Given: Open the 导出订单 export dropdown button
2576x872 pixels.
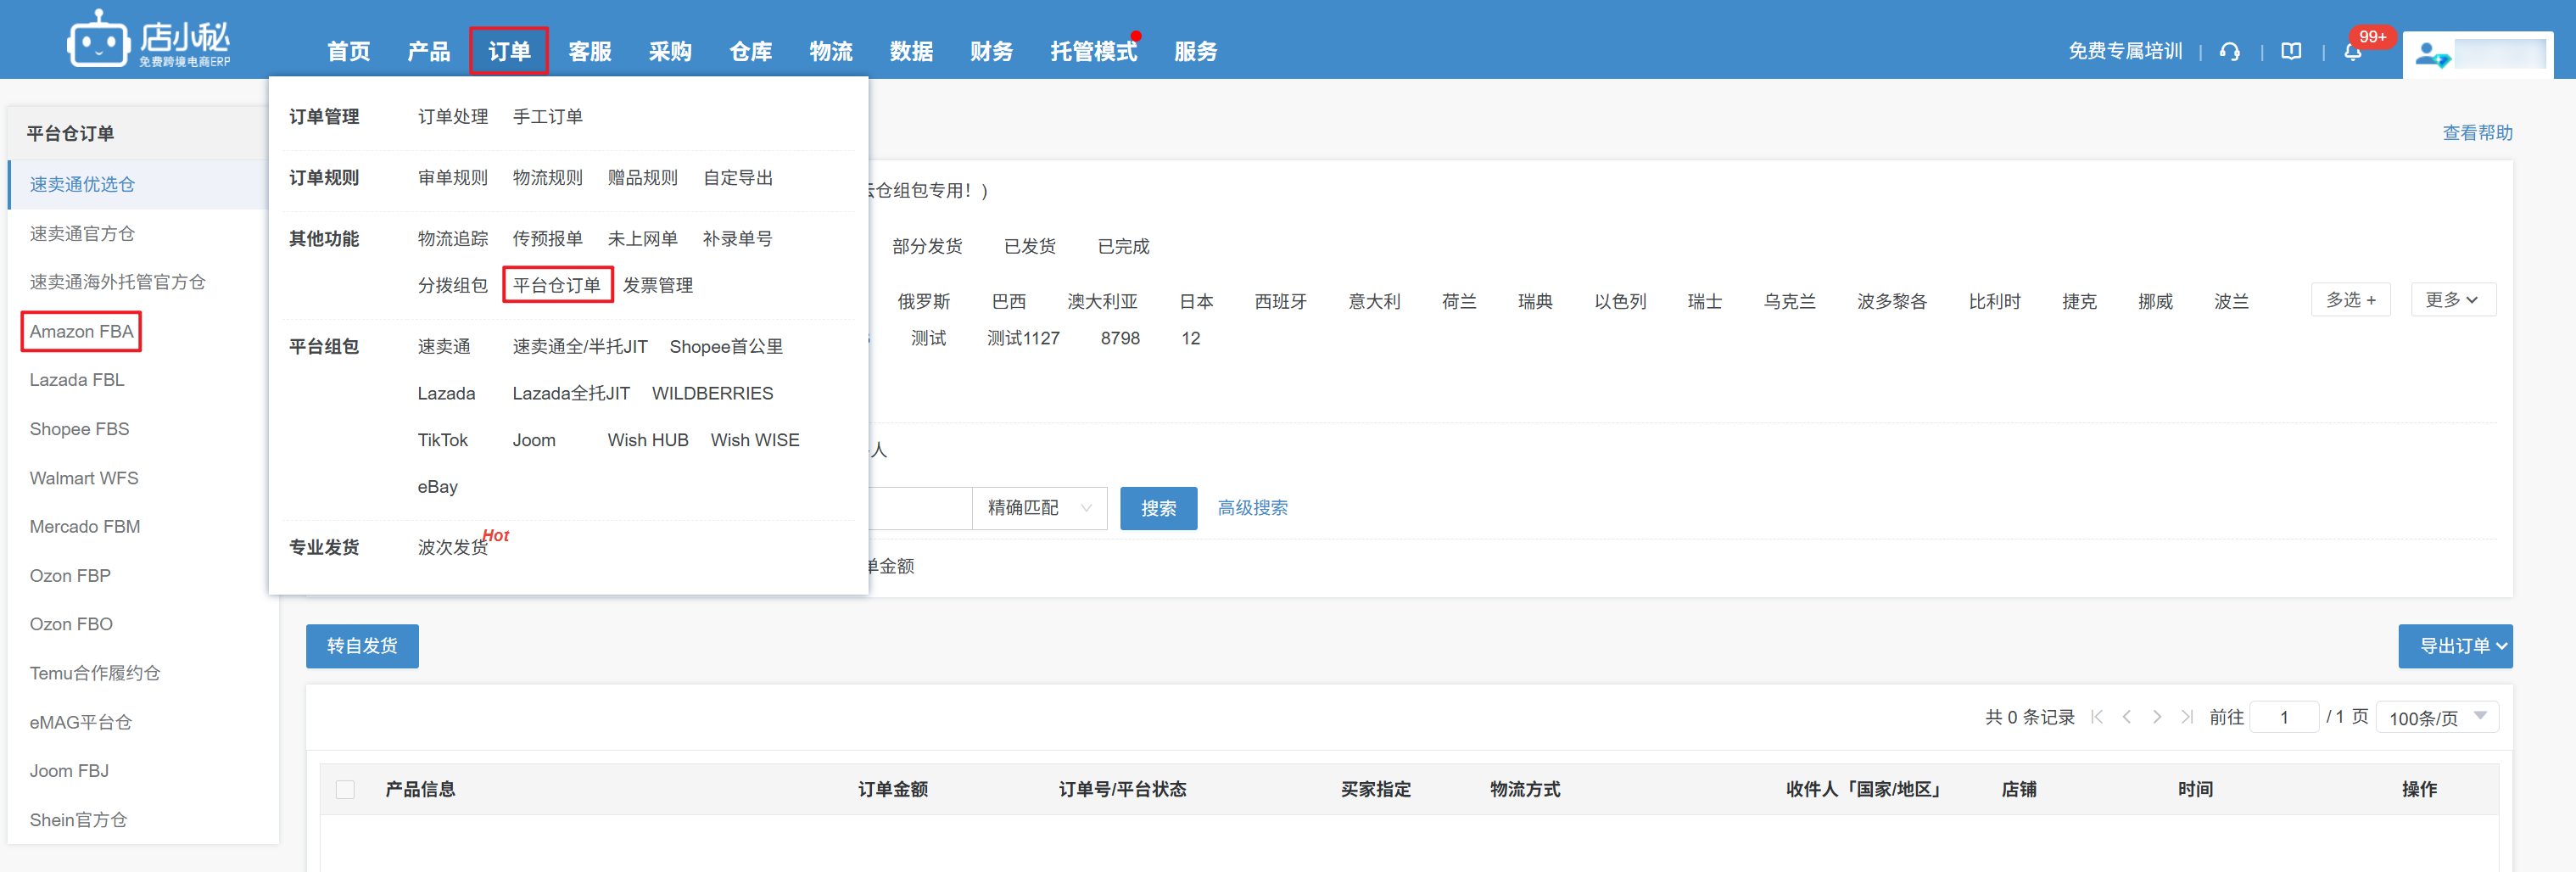Looking at the screenshot, I should (x=2455, y=646).
